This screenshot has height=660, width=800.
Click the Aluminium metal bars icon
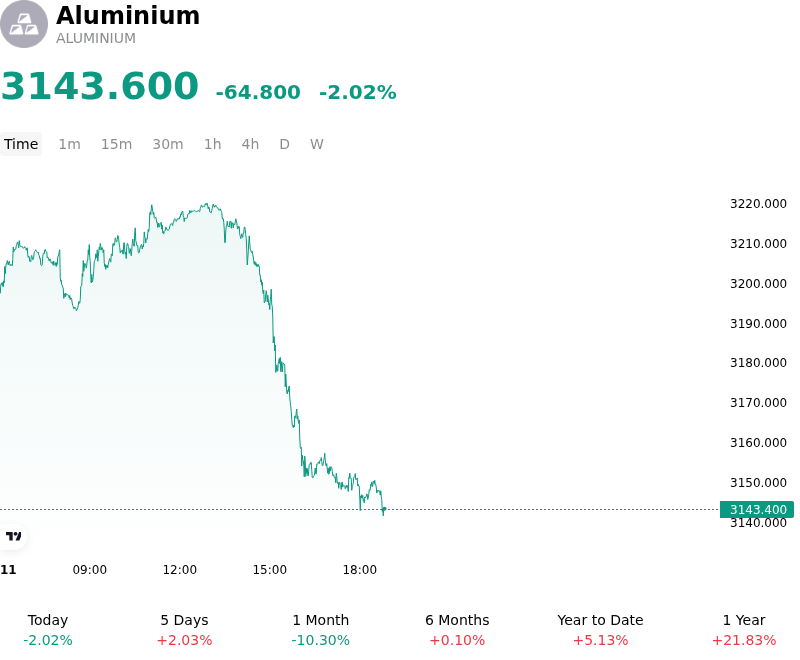[24, 24]
